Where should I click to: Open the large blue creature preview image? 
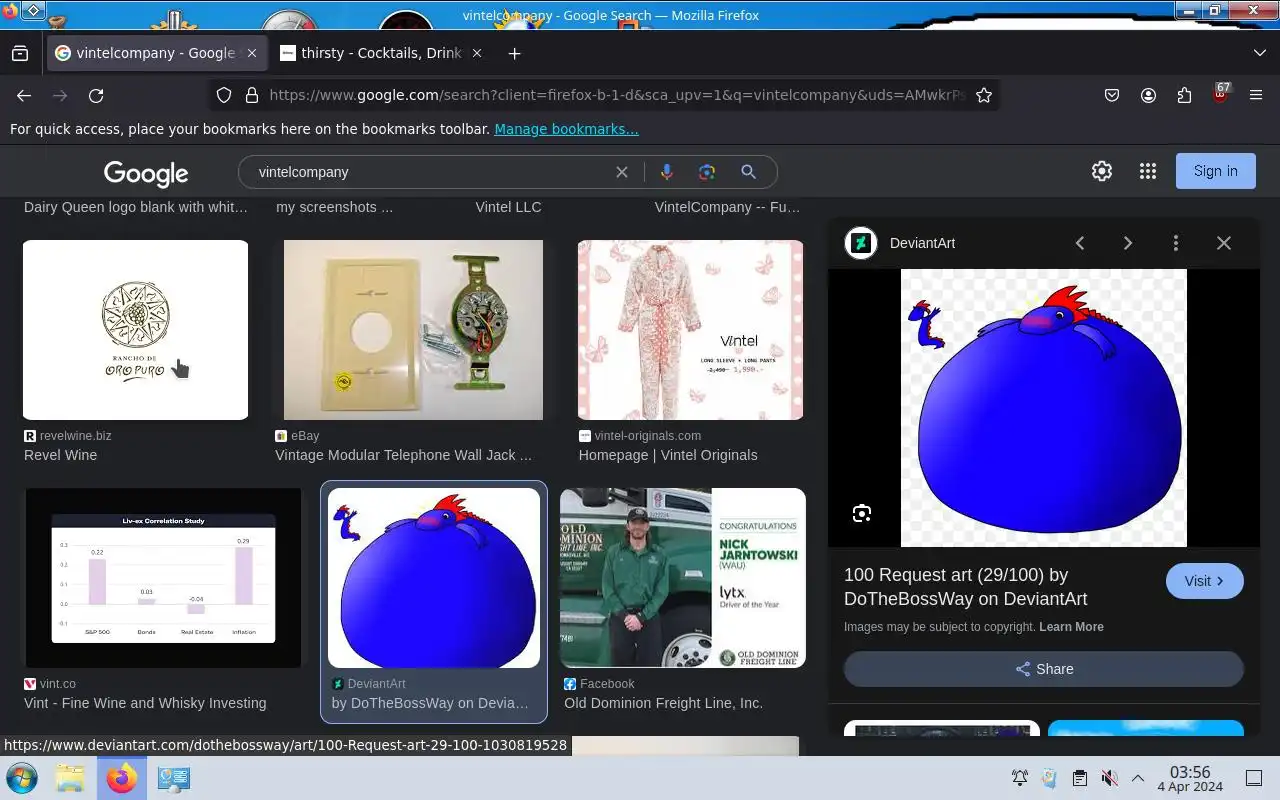[x=1044, y=408]
